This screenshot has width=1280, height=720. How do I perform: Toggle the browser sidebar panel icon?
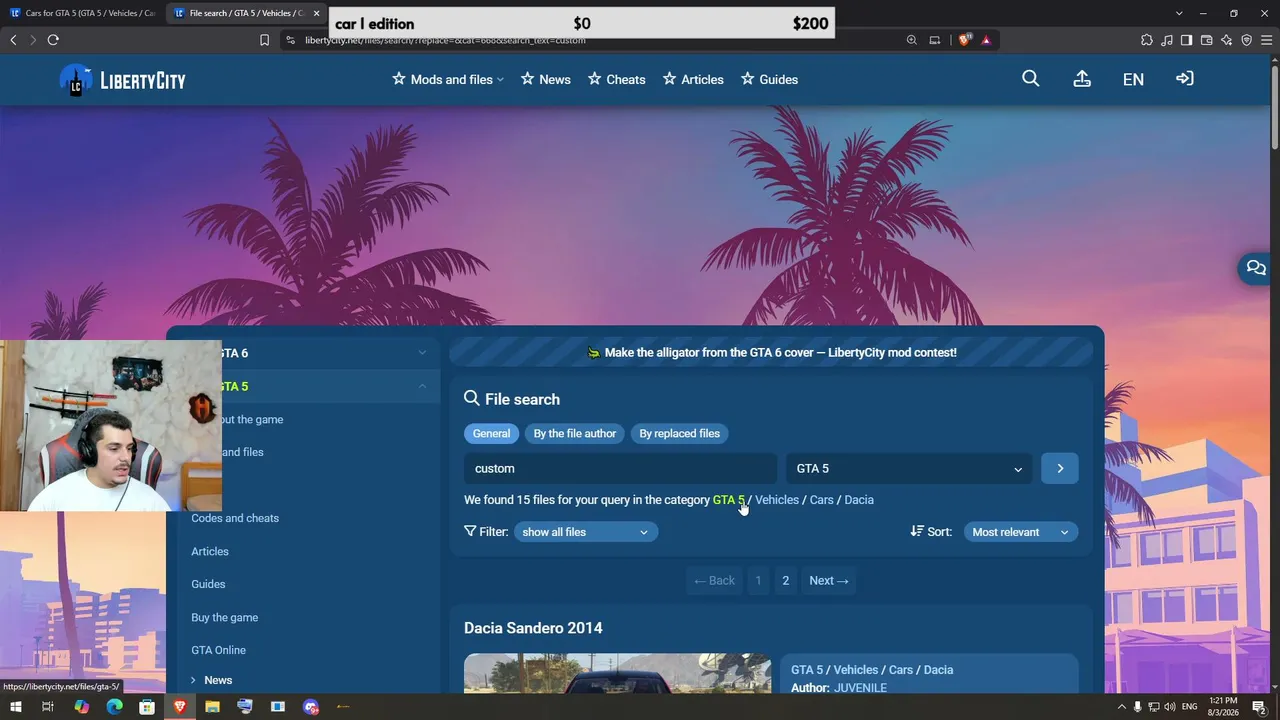[x=1186, y=40]
